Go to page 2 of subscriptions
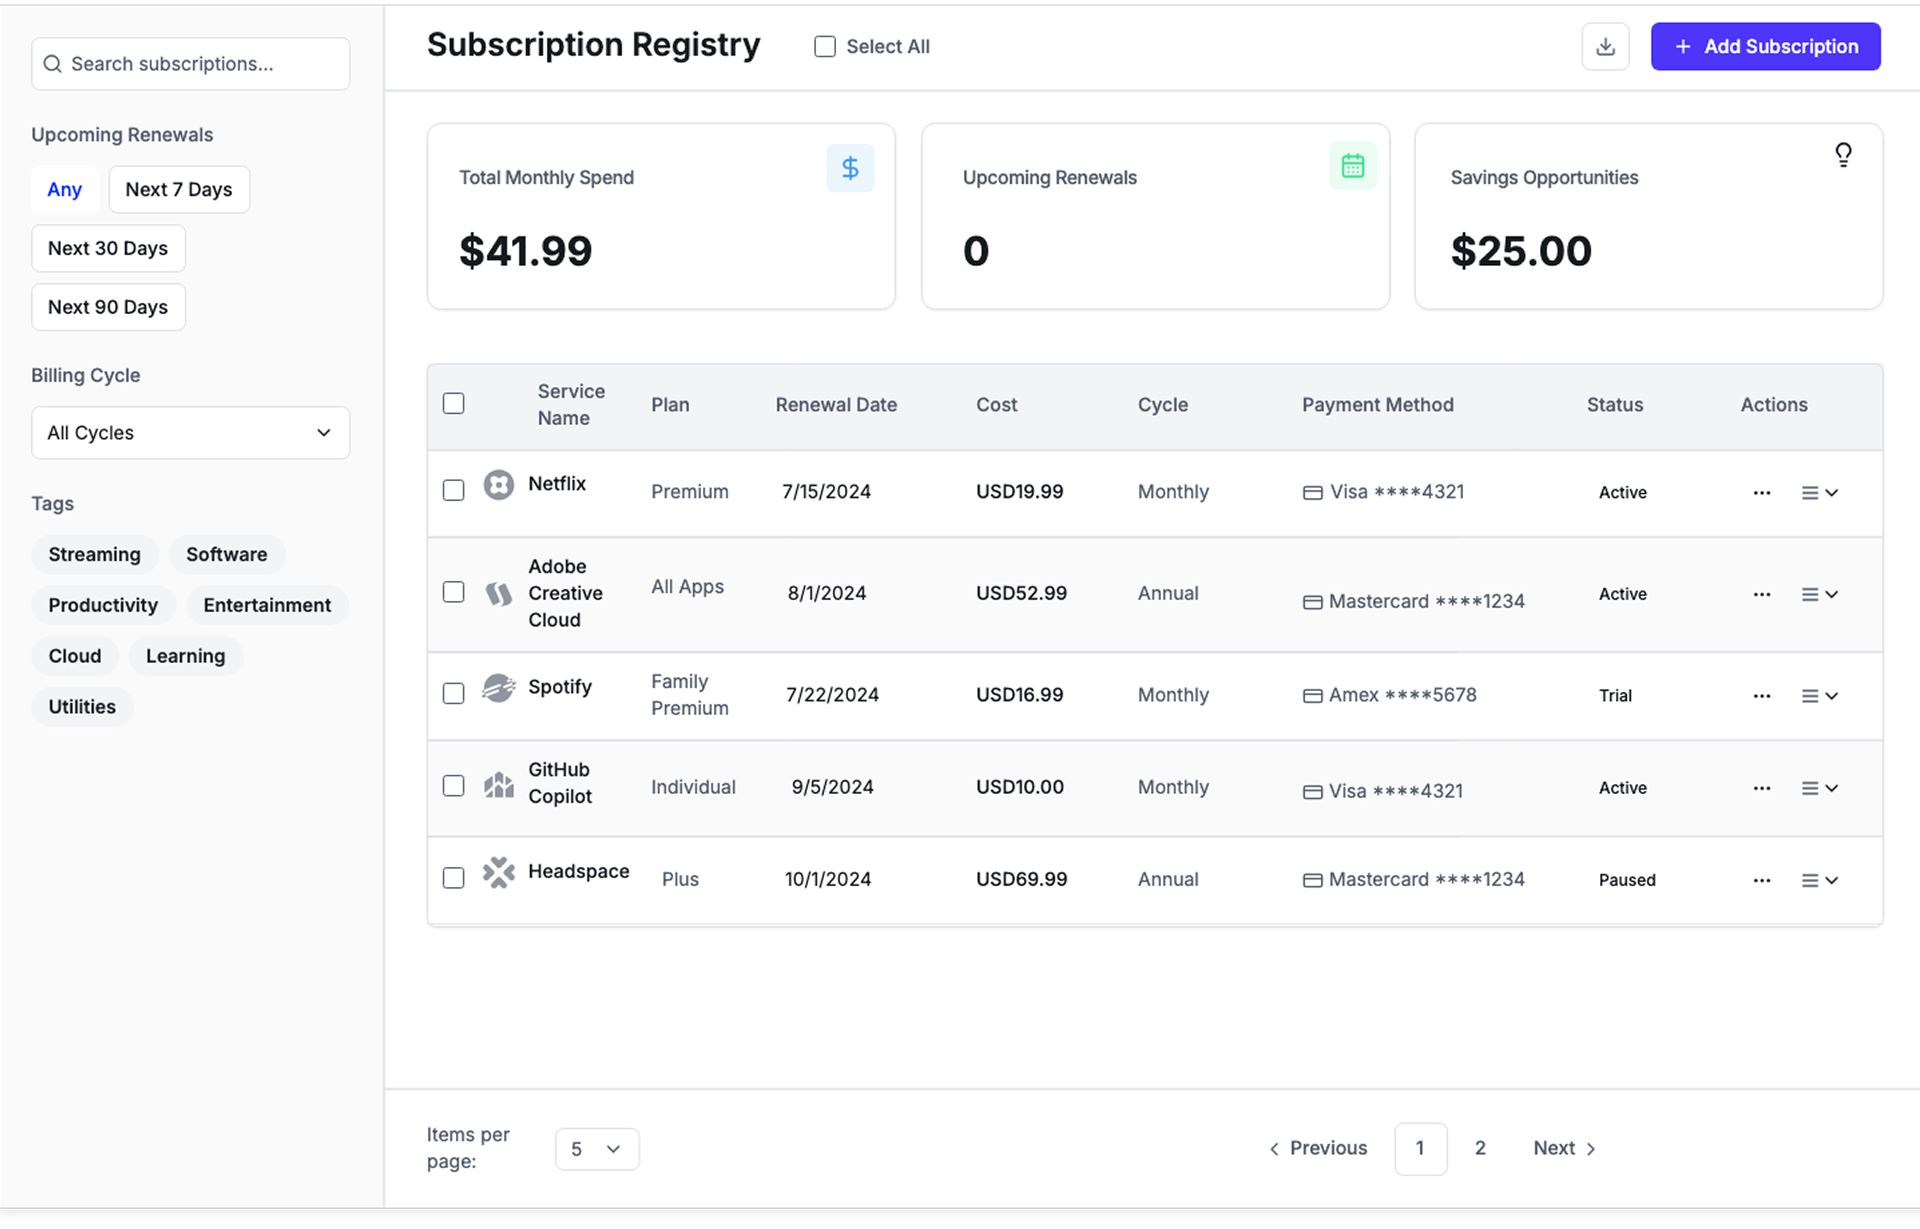This screenshot has width=1920, height=1229. [x=1480, y=1148]
